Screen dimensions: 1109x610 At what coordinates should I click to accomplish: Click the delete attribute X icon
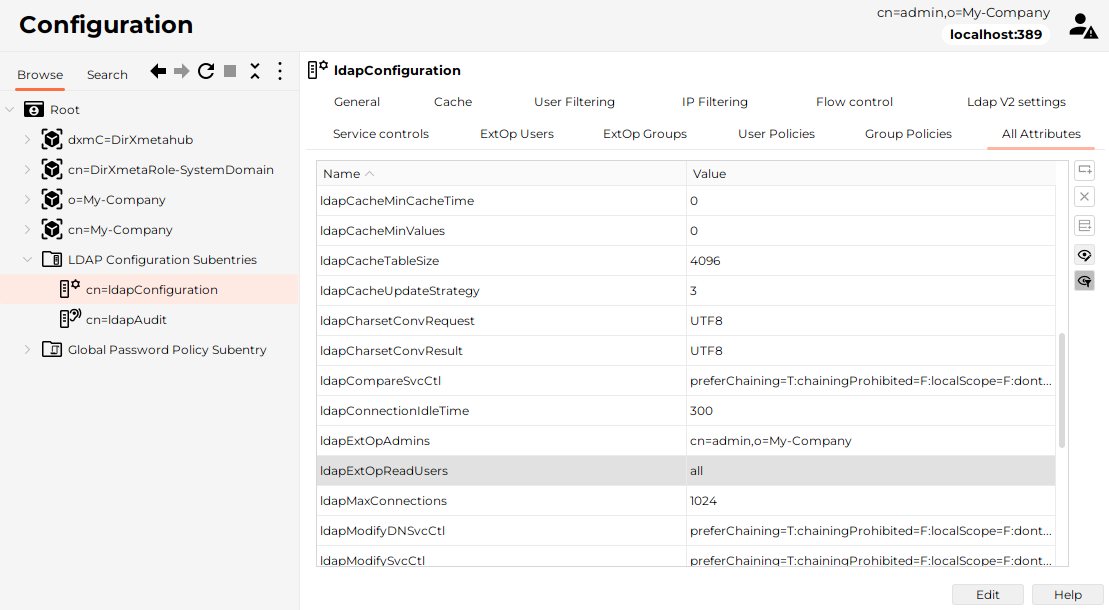tap(1084, 197)
